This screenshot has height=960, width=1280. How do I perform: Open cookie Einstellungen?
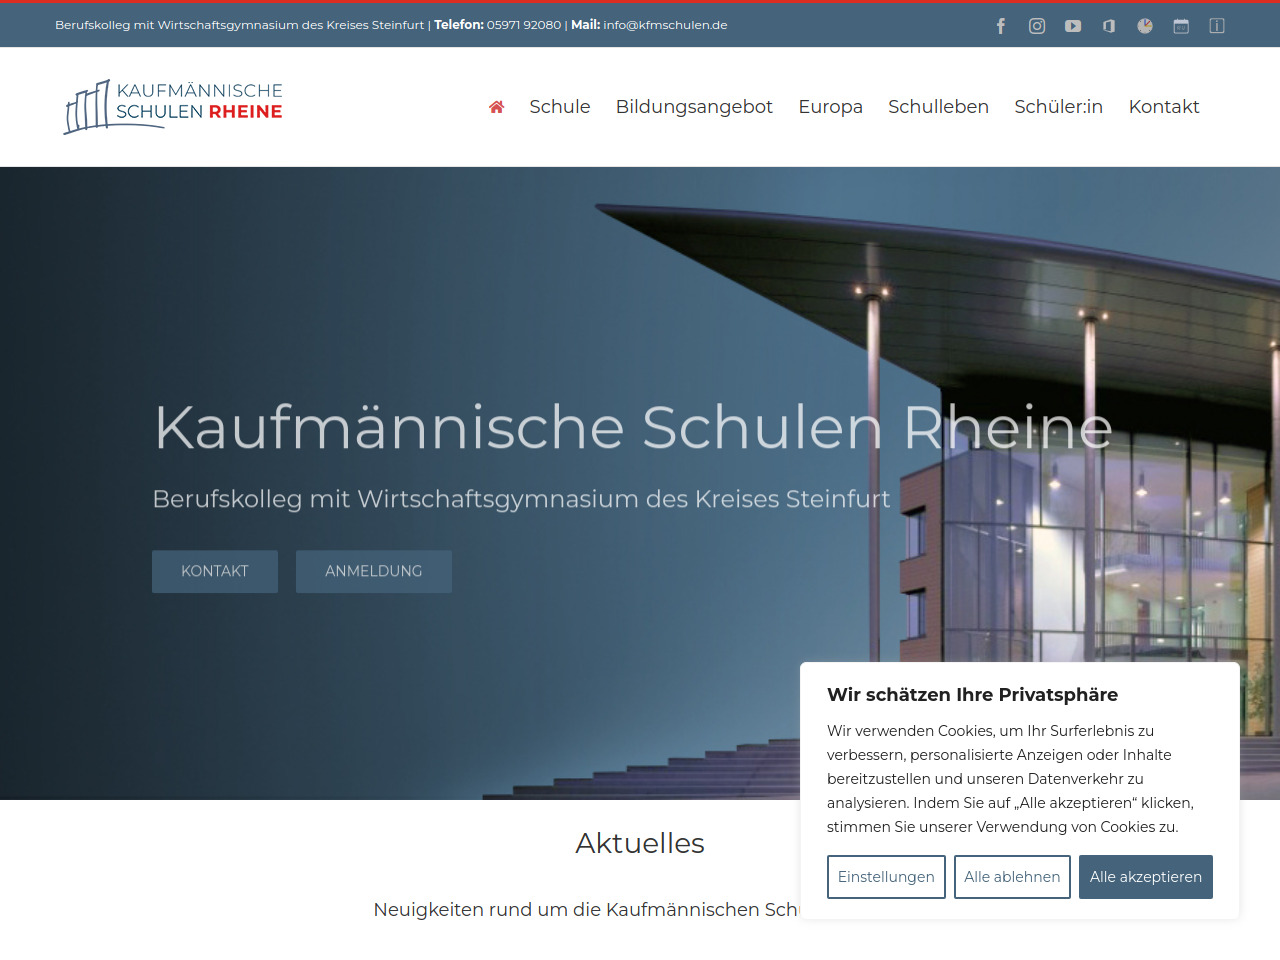click(886, 877)
